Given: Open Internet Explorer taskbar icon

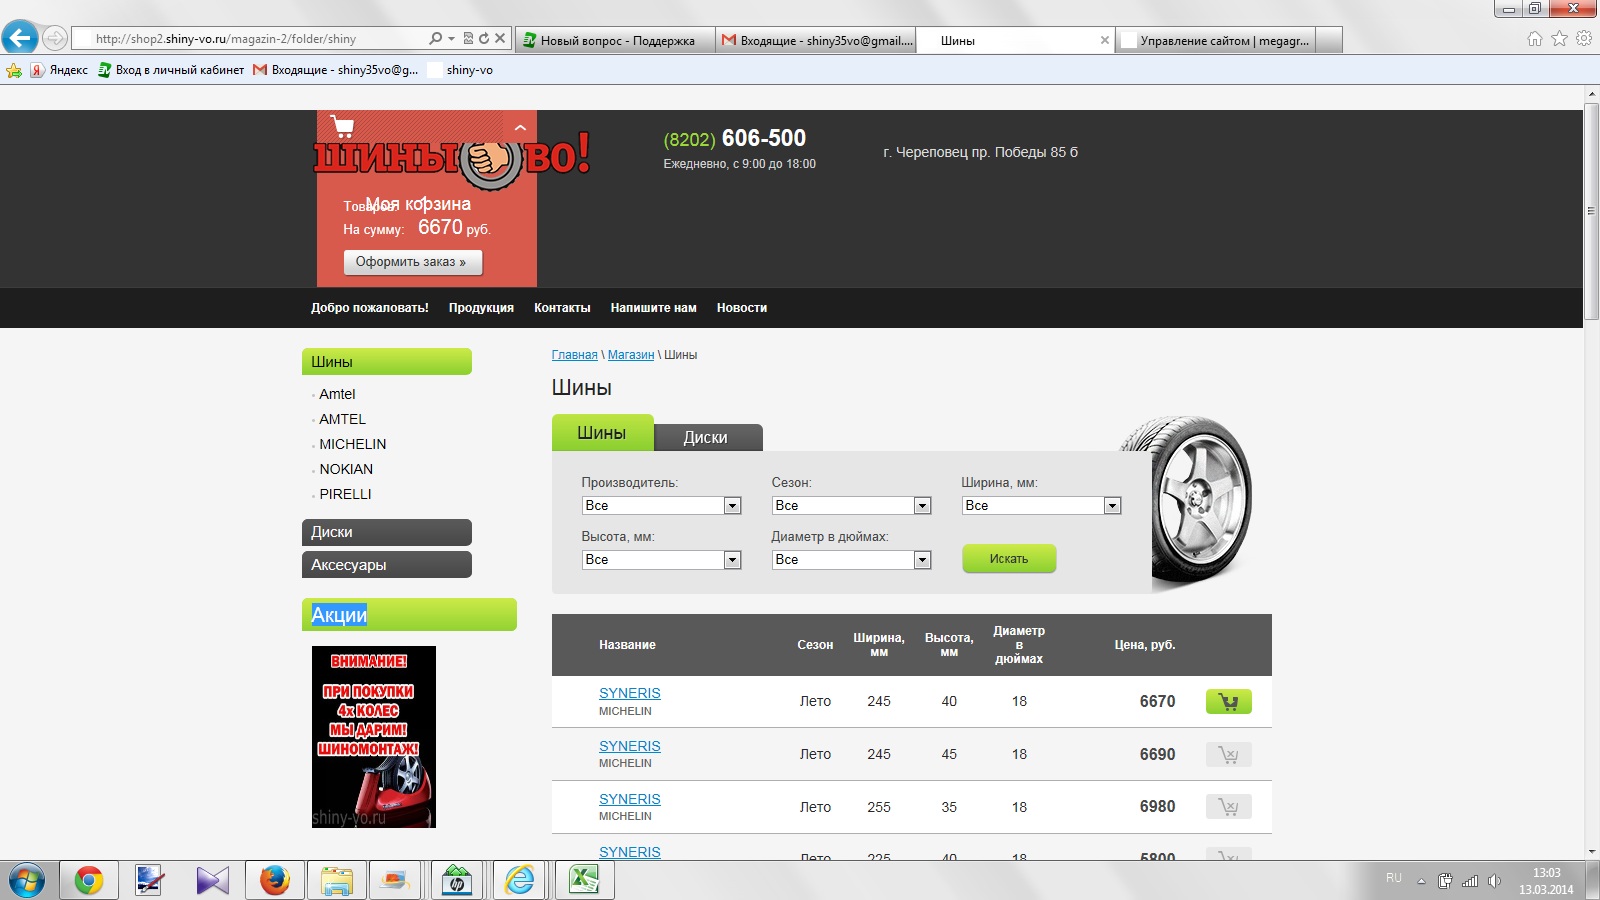Looking at the screenshot, I should [521, 881].
